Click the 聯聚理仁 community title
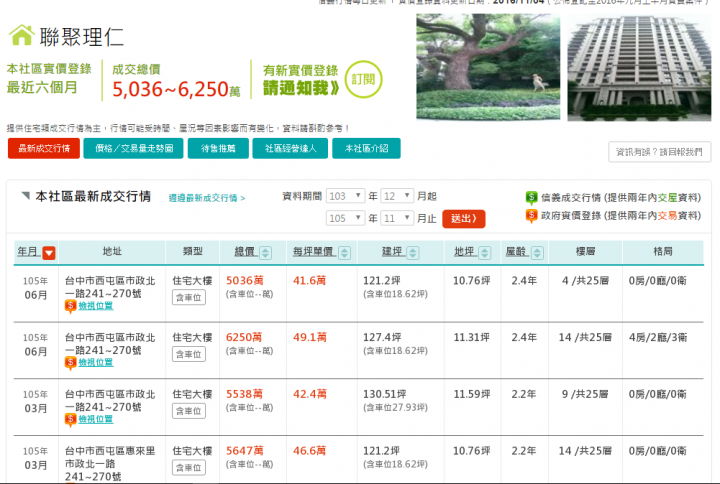Viewport: 720px width, 484px height. (x=82, y=37)
